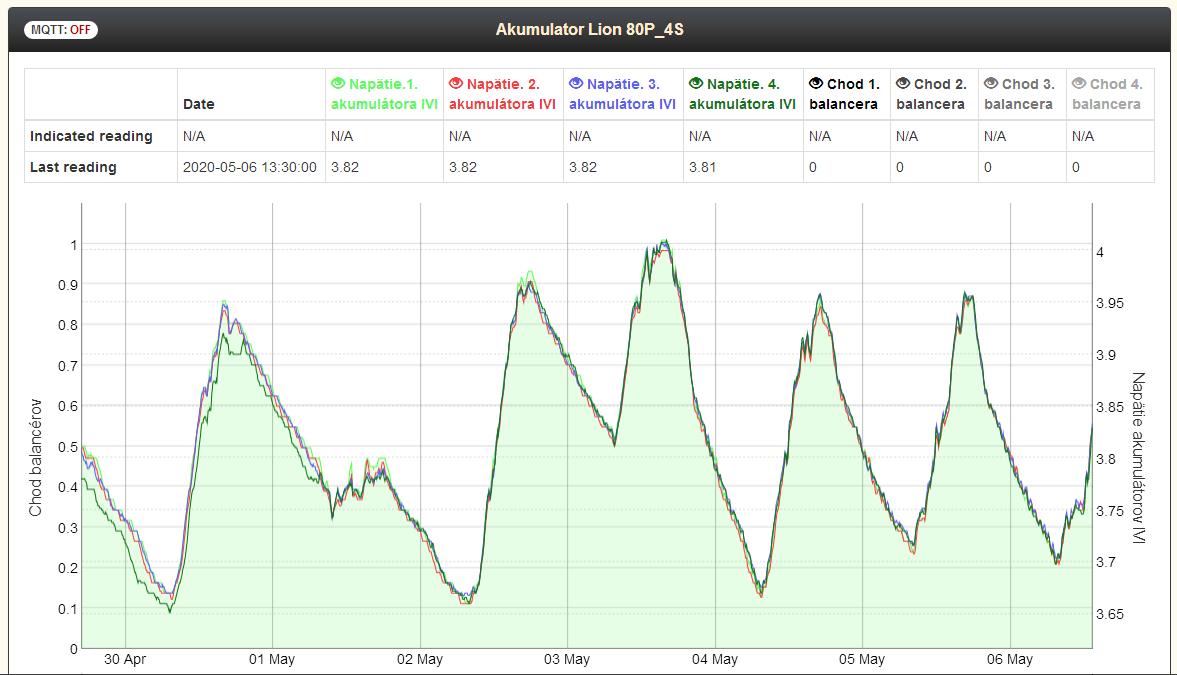
Task: Select the Date column header
Action: click(198, 104)
